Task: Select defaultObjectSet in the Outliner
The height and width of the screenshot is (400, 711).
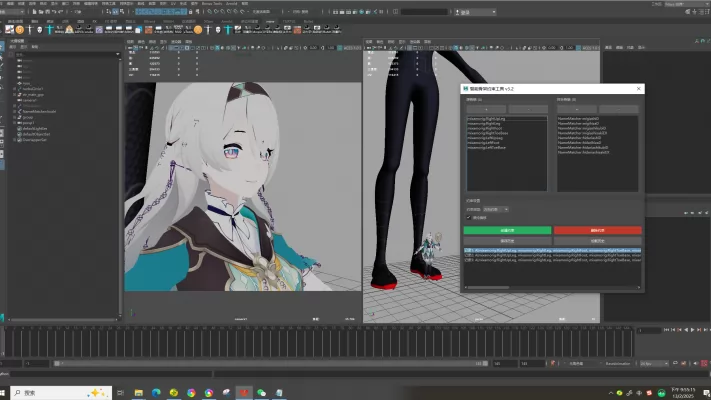Action: [x=36, y=134]
